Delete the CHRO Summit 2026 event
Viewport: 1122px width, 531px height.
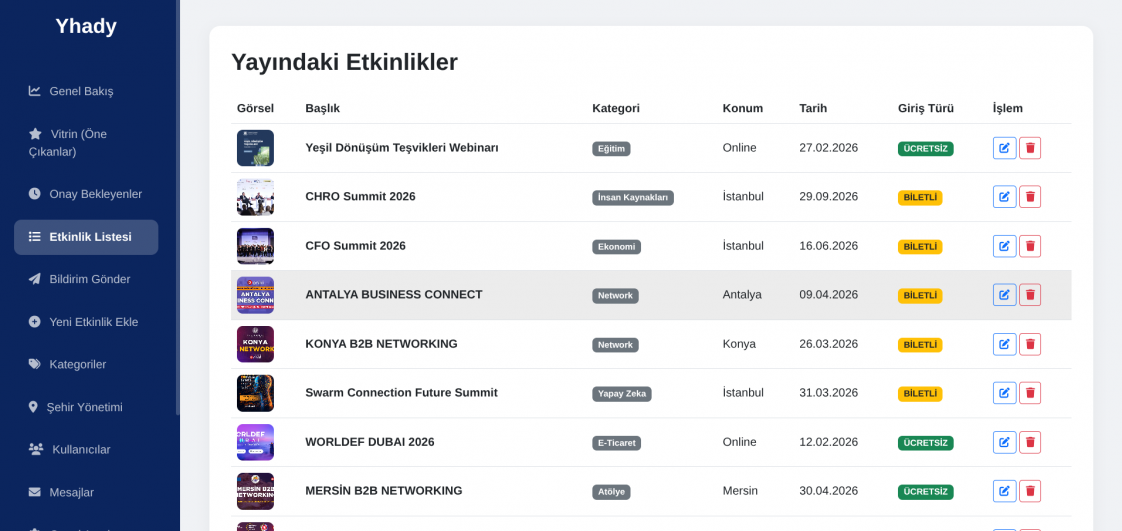click(1030, 197)
